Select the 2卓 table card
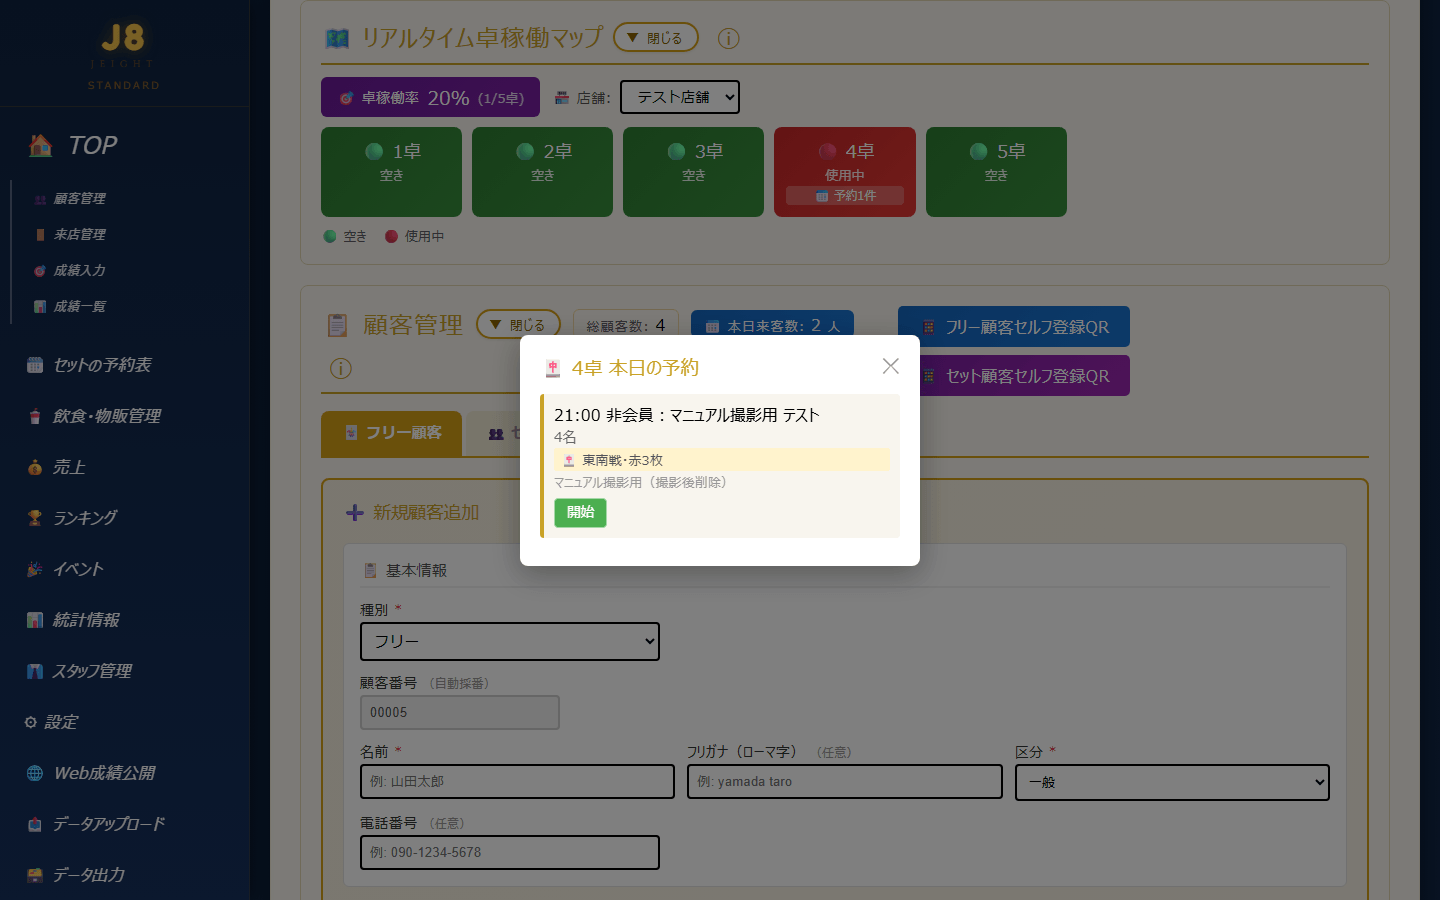The height and width of the screenshot is (900, 1440). (x=542, y=172)
